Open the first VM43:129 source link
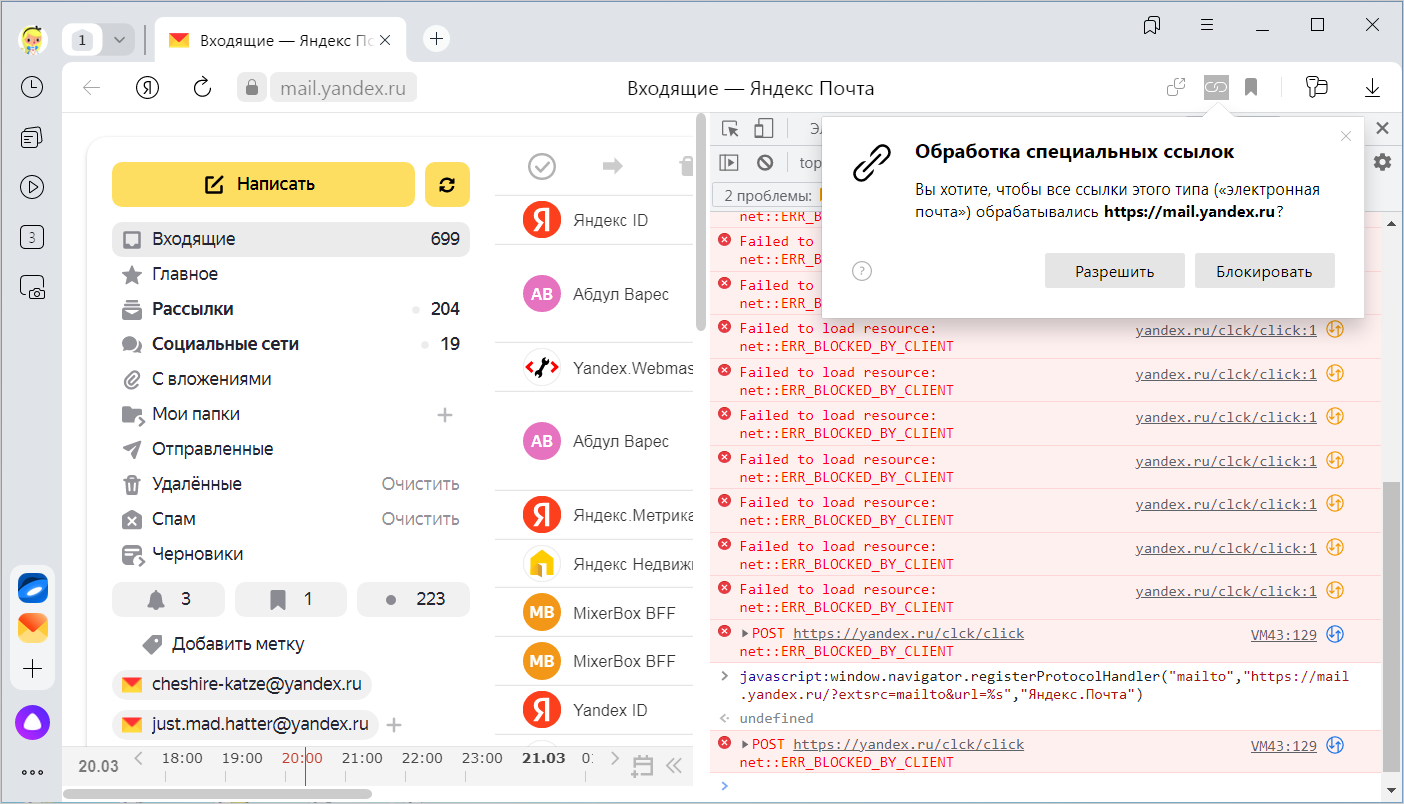The width and height of the screenshot is (1404, 804). coord(1284,634)
